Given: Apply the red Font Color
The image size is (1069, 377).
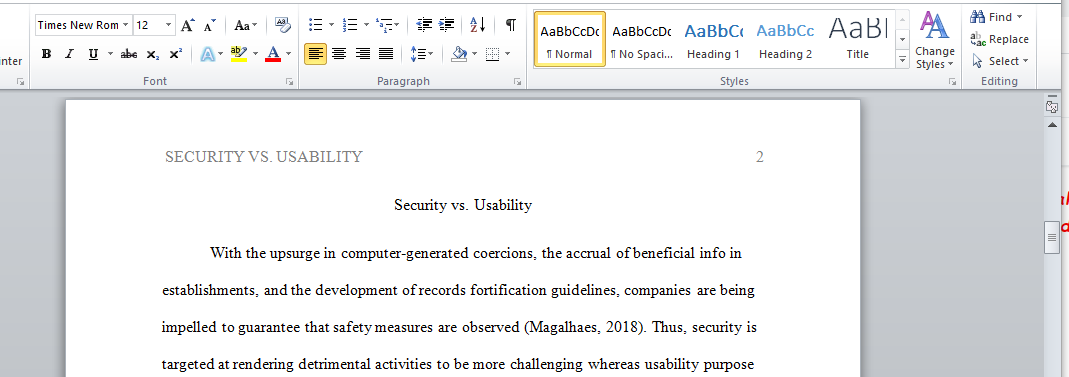Looking at the screenshot, I should pyautogui.click(x=273, y=54).
